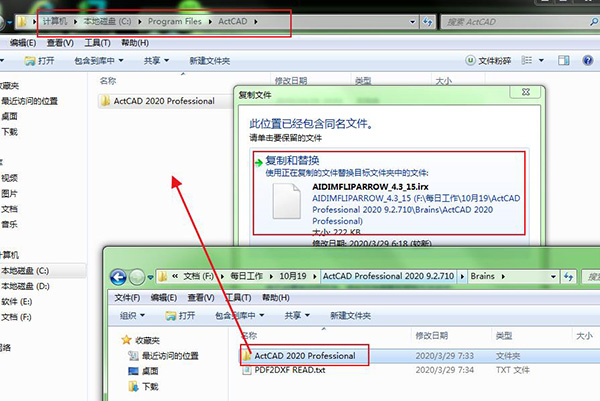Select 本地磁盘 (C:) in left sidebar
The width and height of the screenshot is (600, 401).
[x=24, y=271]
